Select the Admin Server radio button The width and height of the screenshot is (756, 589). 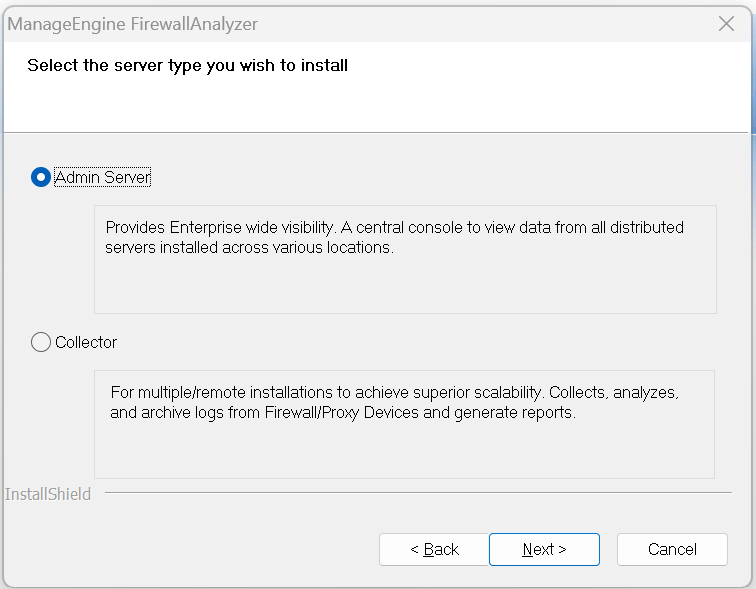coord(41,177)
